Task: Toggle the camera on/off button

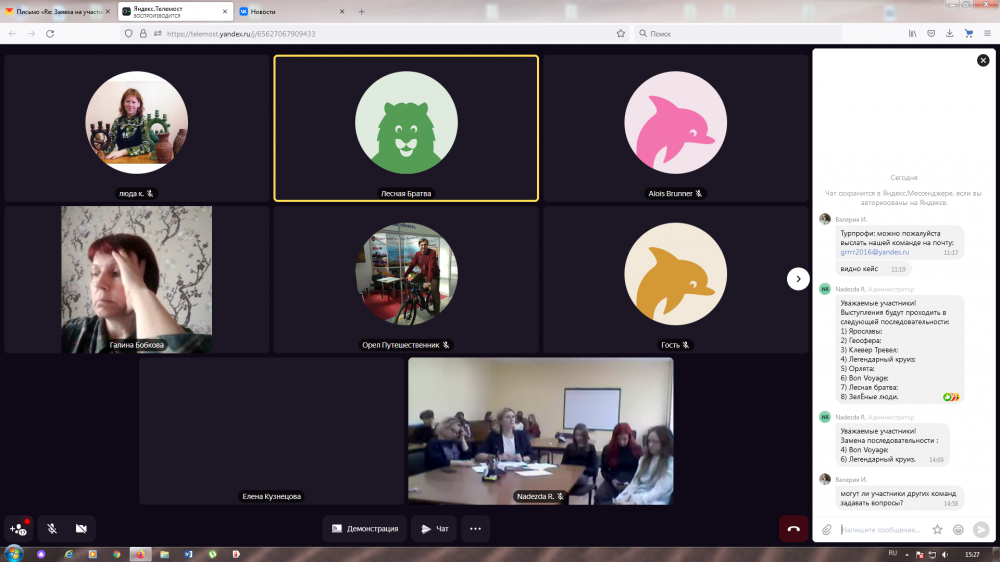Action: [81, 528]
